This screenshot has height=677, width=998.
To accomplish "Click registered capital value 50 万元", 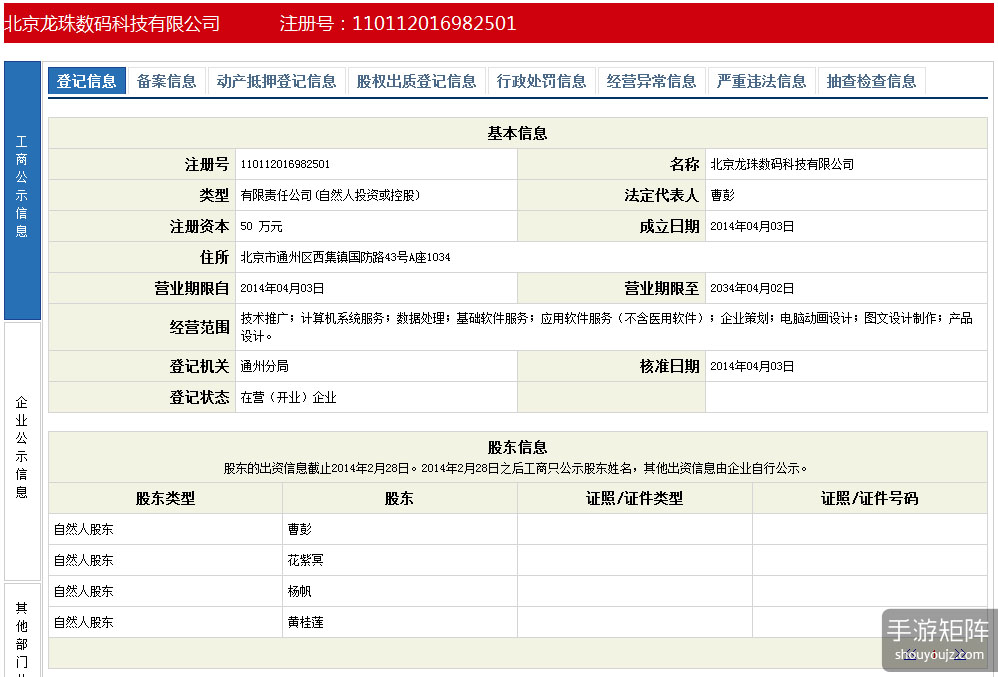I will [x=262, y=227].
